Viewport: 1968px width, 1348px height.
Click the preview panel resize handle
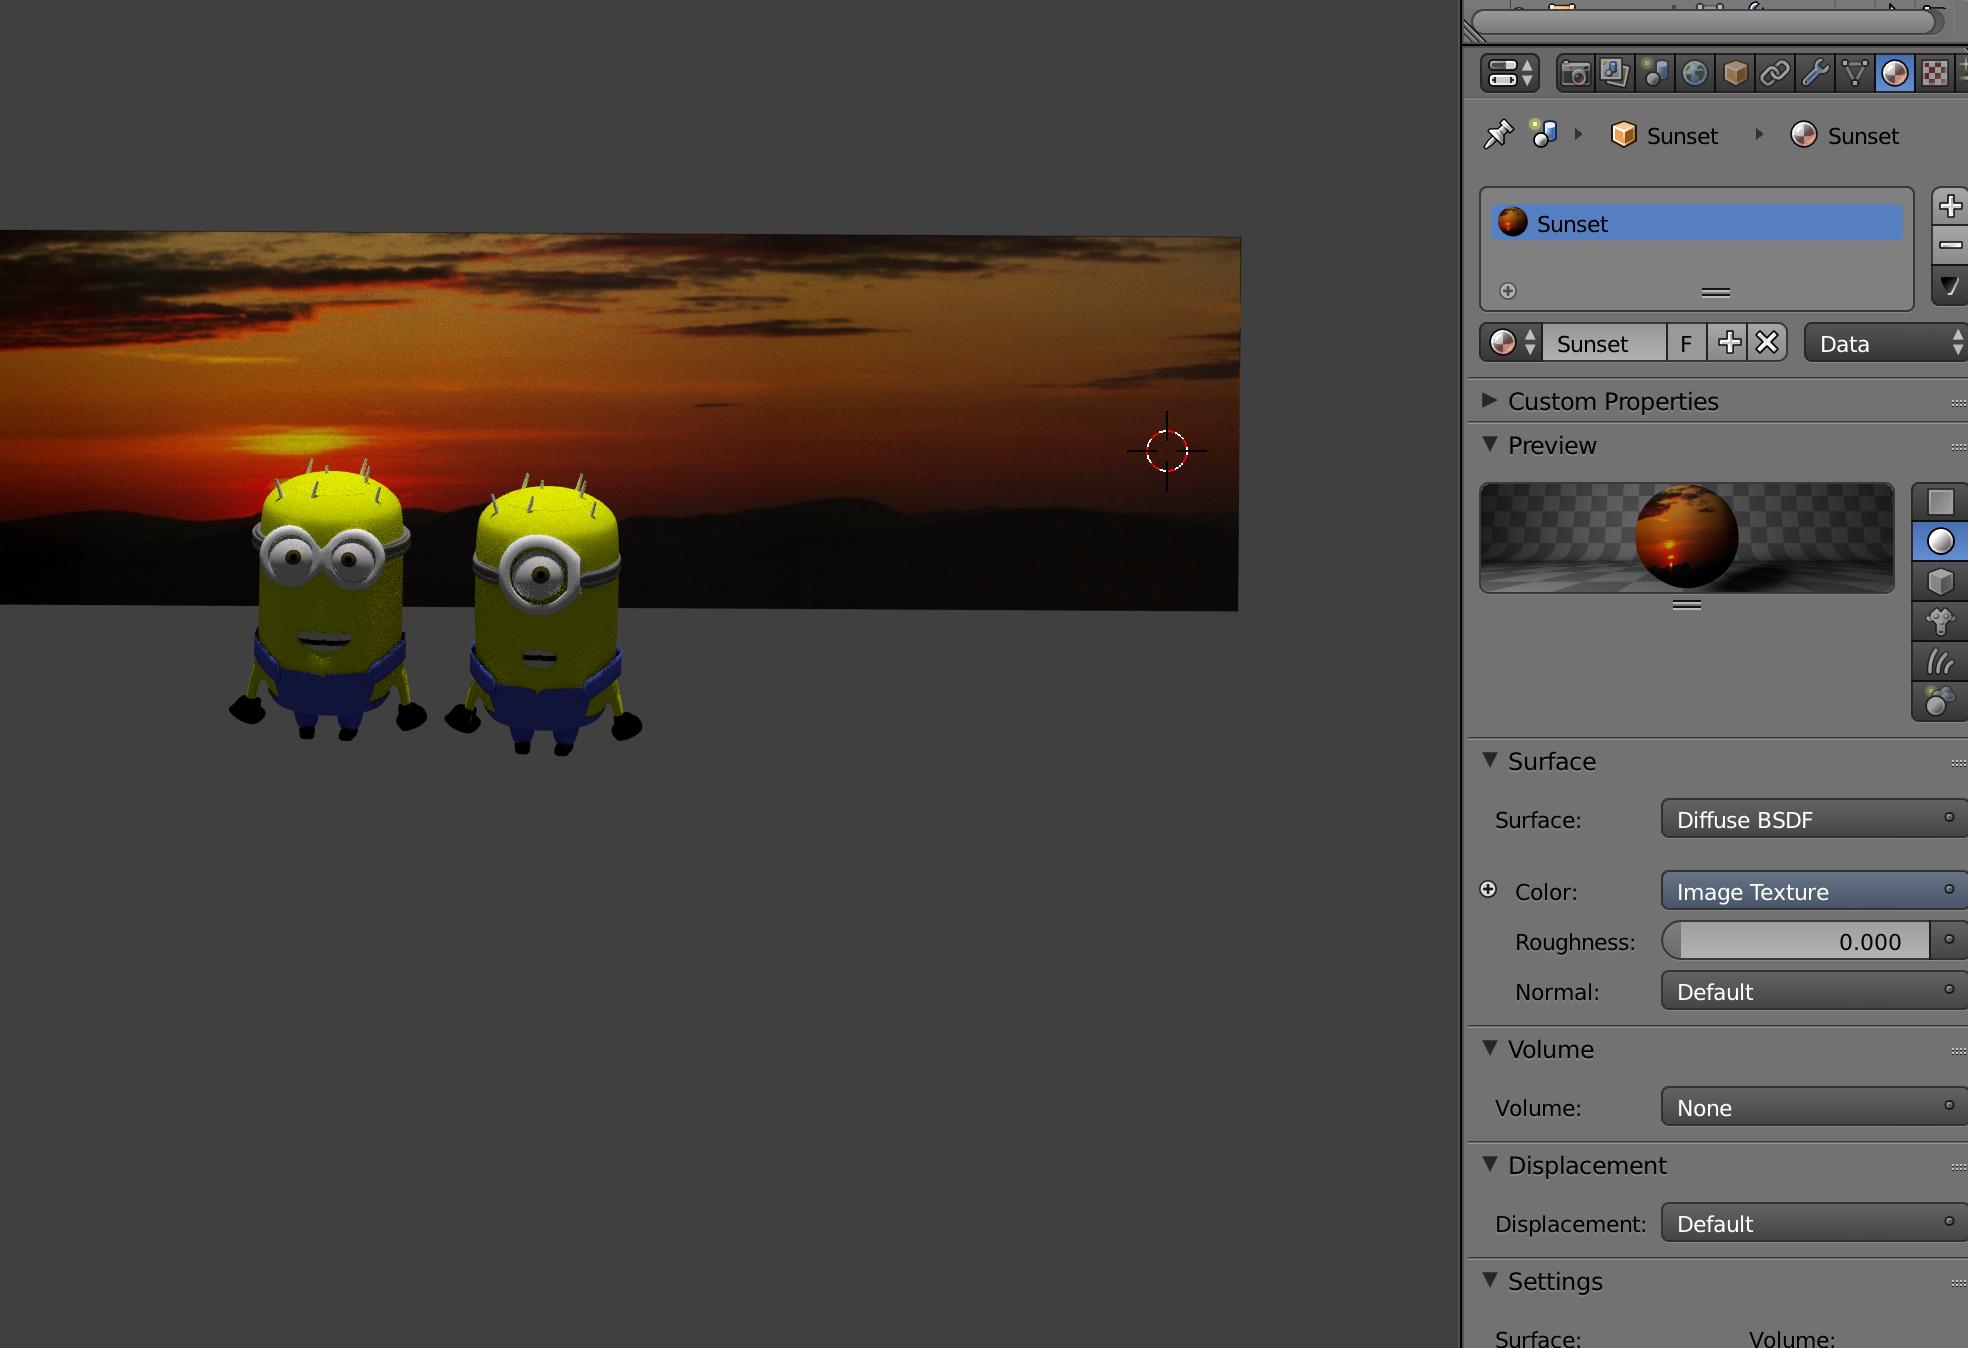point(1687,604)
